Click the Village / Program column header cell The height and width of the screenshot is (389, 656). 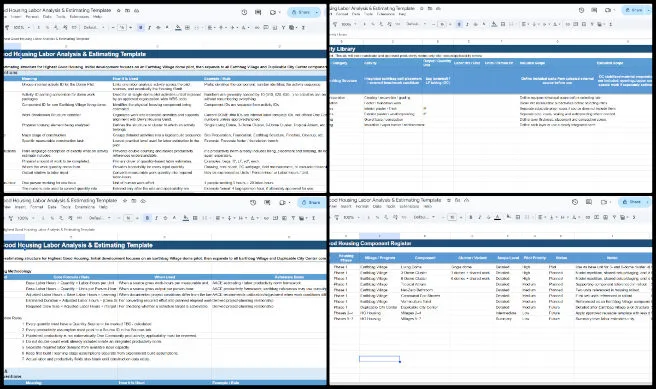click(380, 258)
